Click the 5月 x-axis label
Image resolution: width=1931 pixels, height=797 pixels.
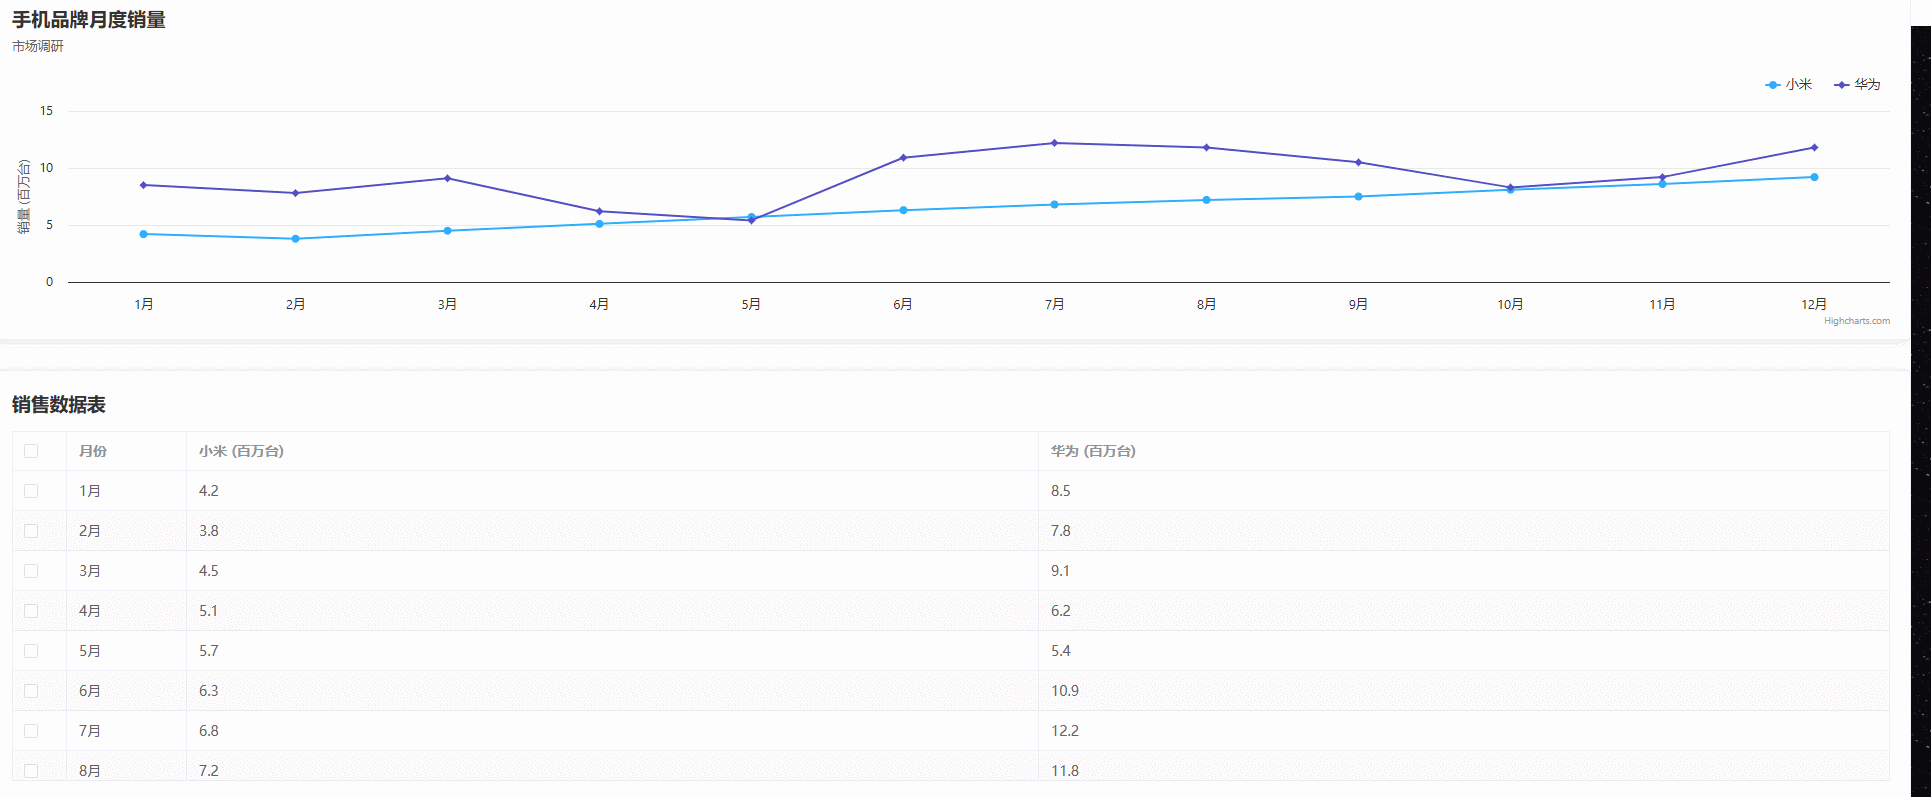tap(751, 304)
